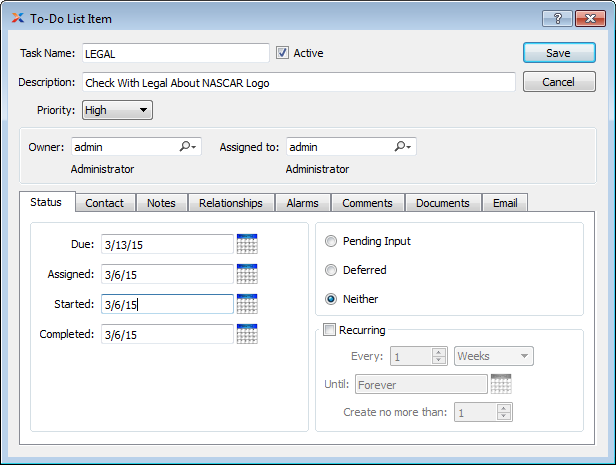The height and width of the screenshot is (465, 616).
Task: Click the xTuple logo in title bar
Action: pyautogui.click(x=18, y=18)
